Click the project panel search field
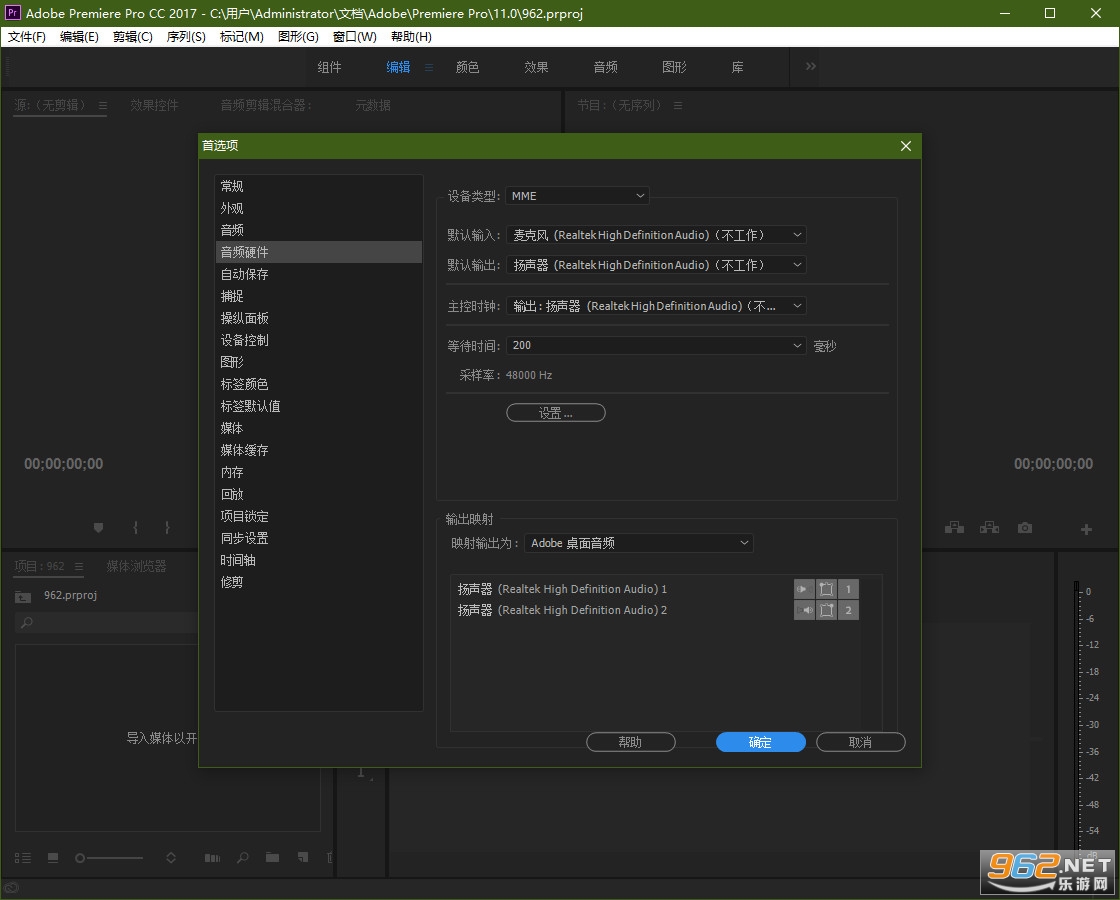Screen dimensions: 1120x900 tap(106, 623)
